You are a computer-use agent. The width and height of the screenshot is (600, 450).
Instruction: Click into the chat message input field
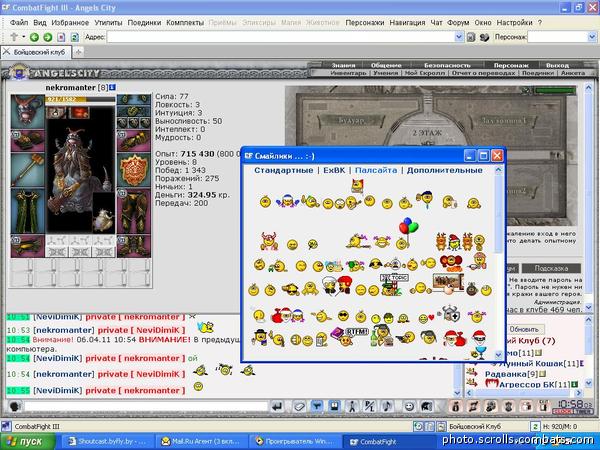tap(146, 406)
